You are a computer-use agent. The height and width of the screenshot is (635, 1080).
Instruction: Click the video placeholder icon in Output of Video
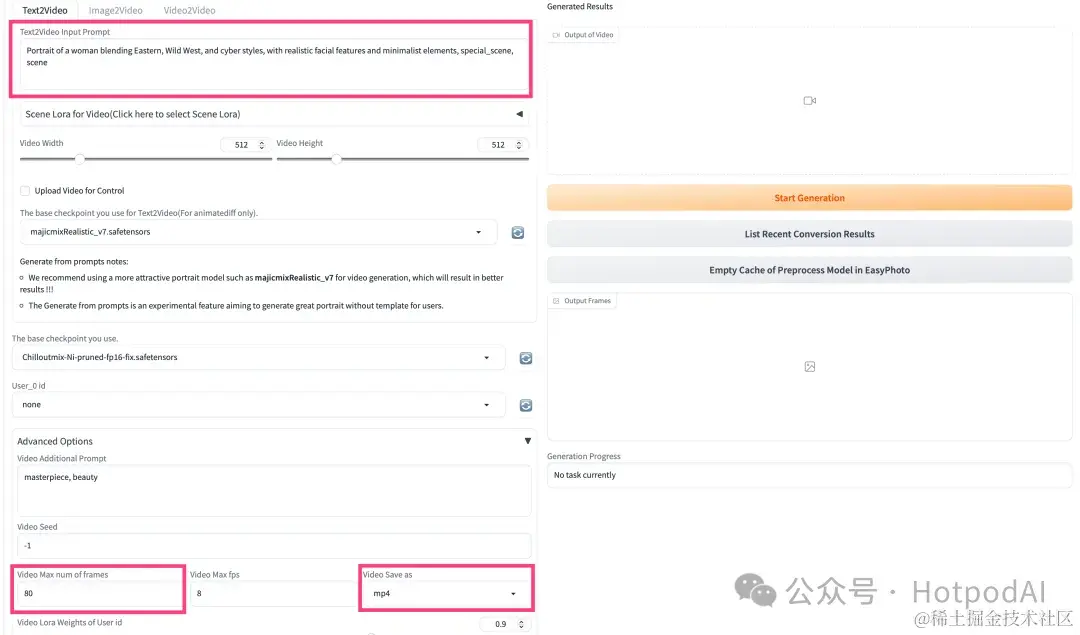(x=809, y=101)
